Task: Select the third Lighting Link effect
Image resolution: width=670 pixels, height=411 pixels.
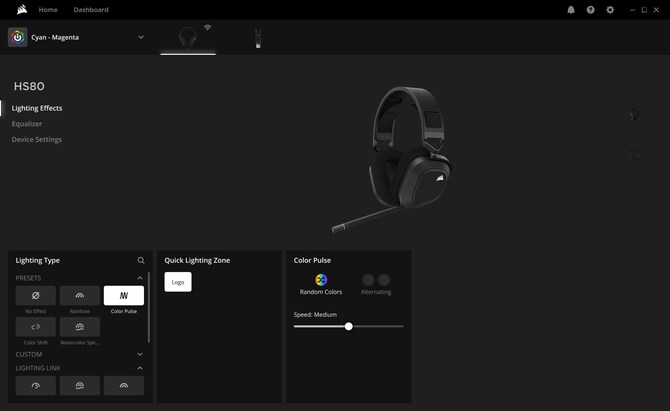Action: pyautogui.click(x=124, y=385)
